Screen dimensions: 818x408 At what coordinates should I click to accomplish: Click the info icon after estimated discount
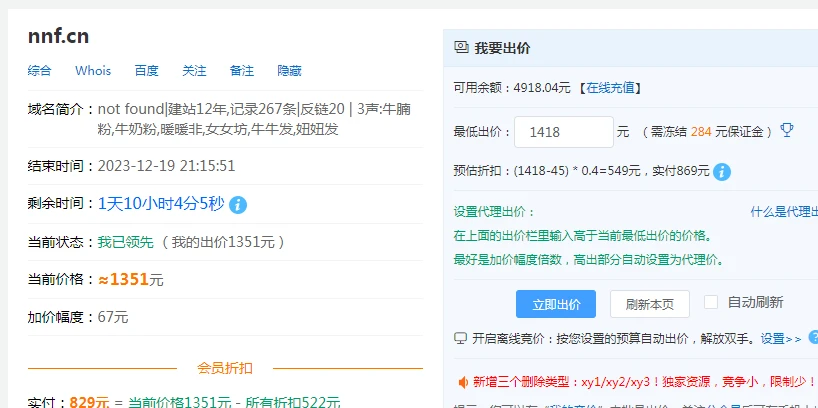point(722,172)
